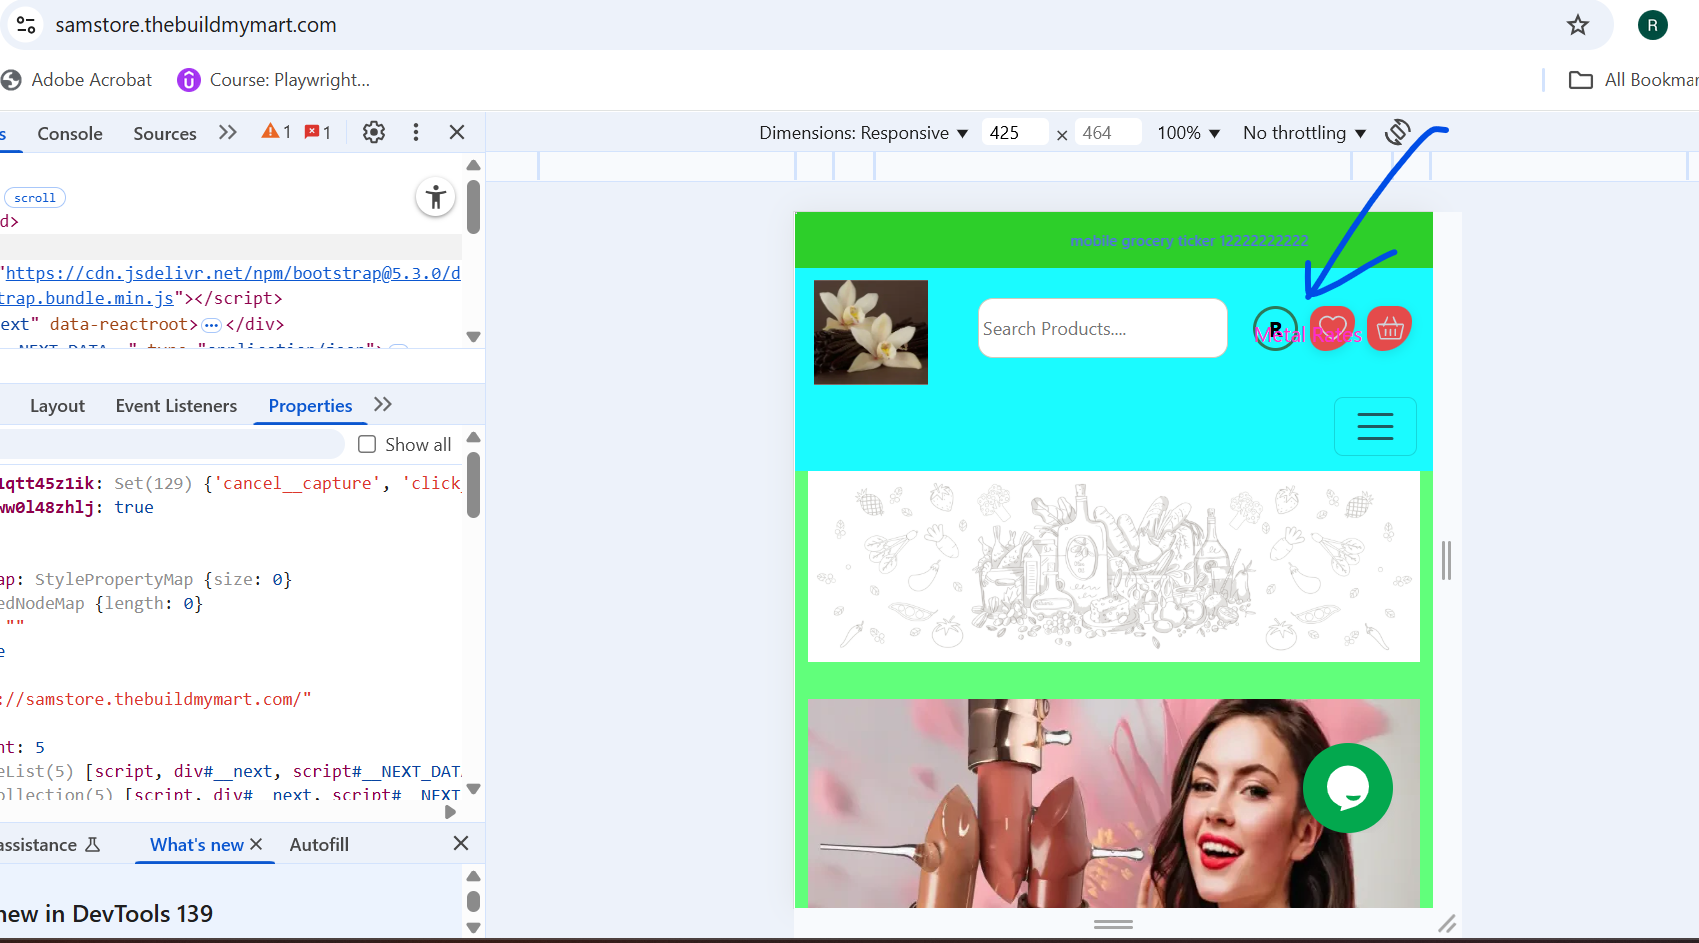Open Adobe Acrobat bookmark
The height and width of the screenshot is (943, 1699).
[77, 80]
